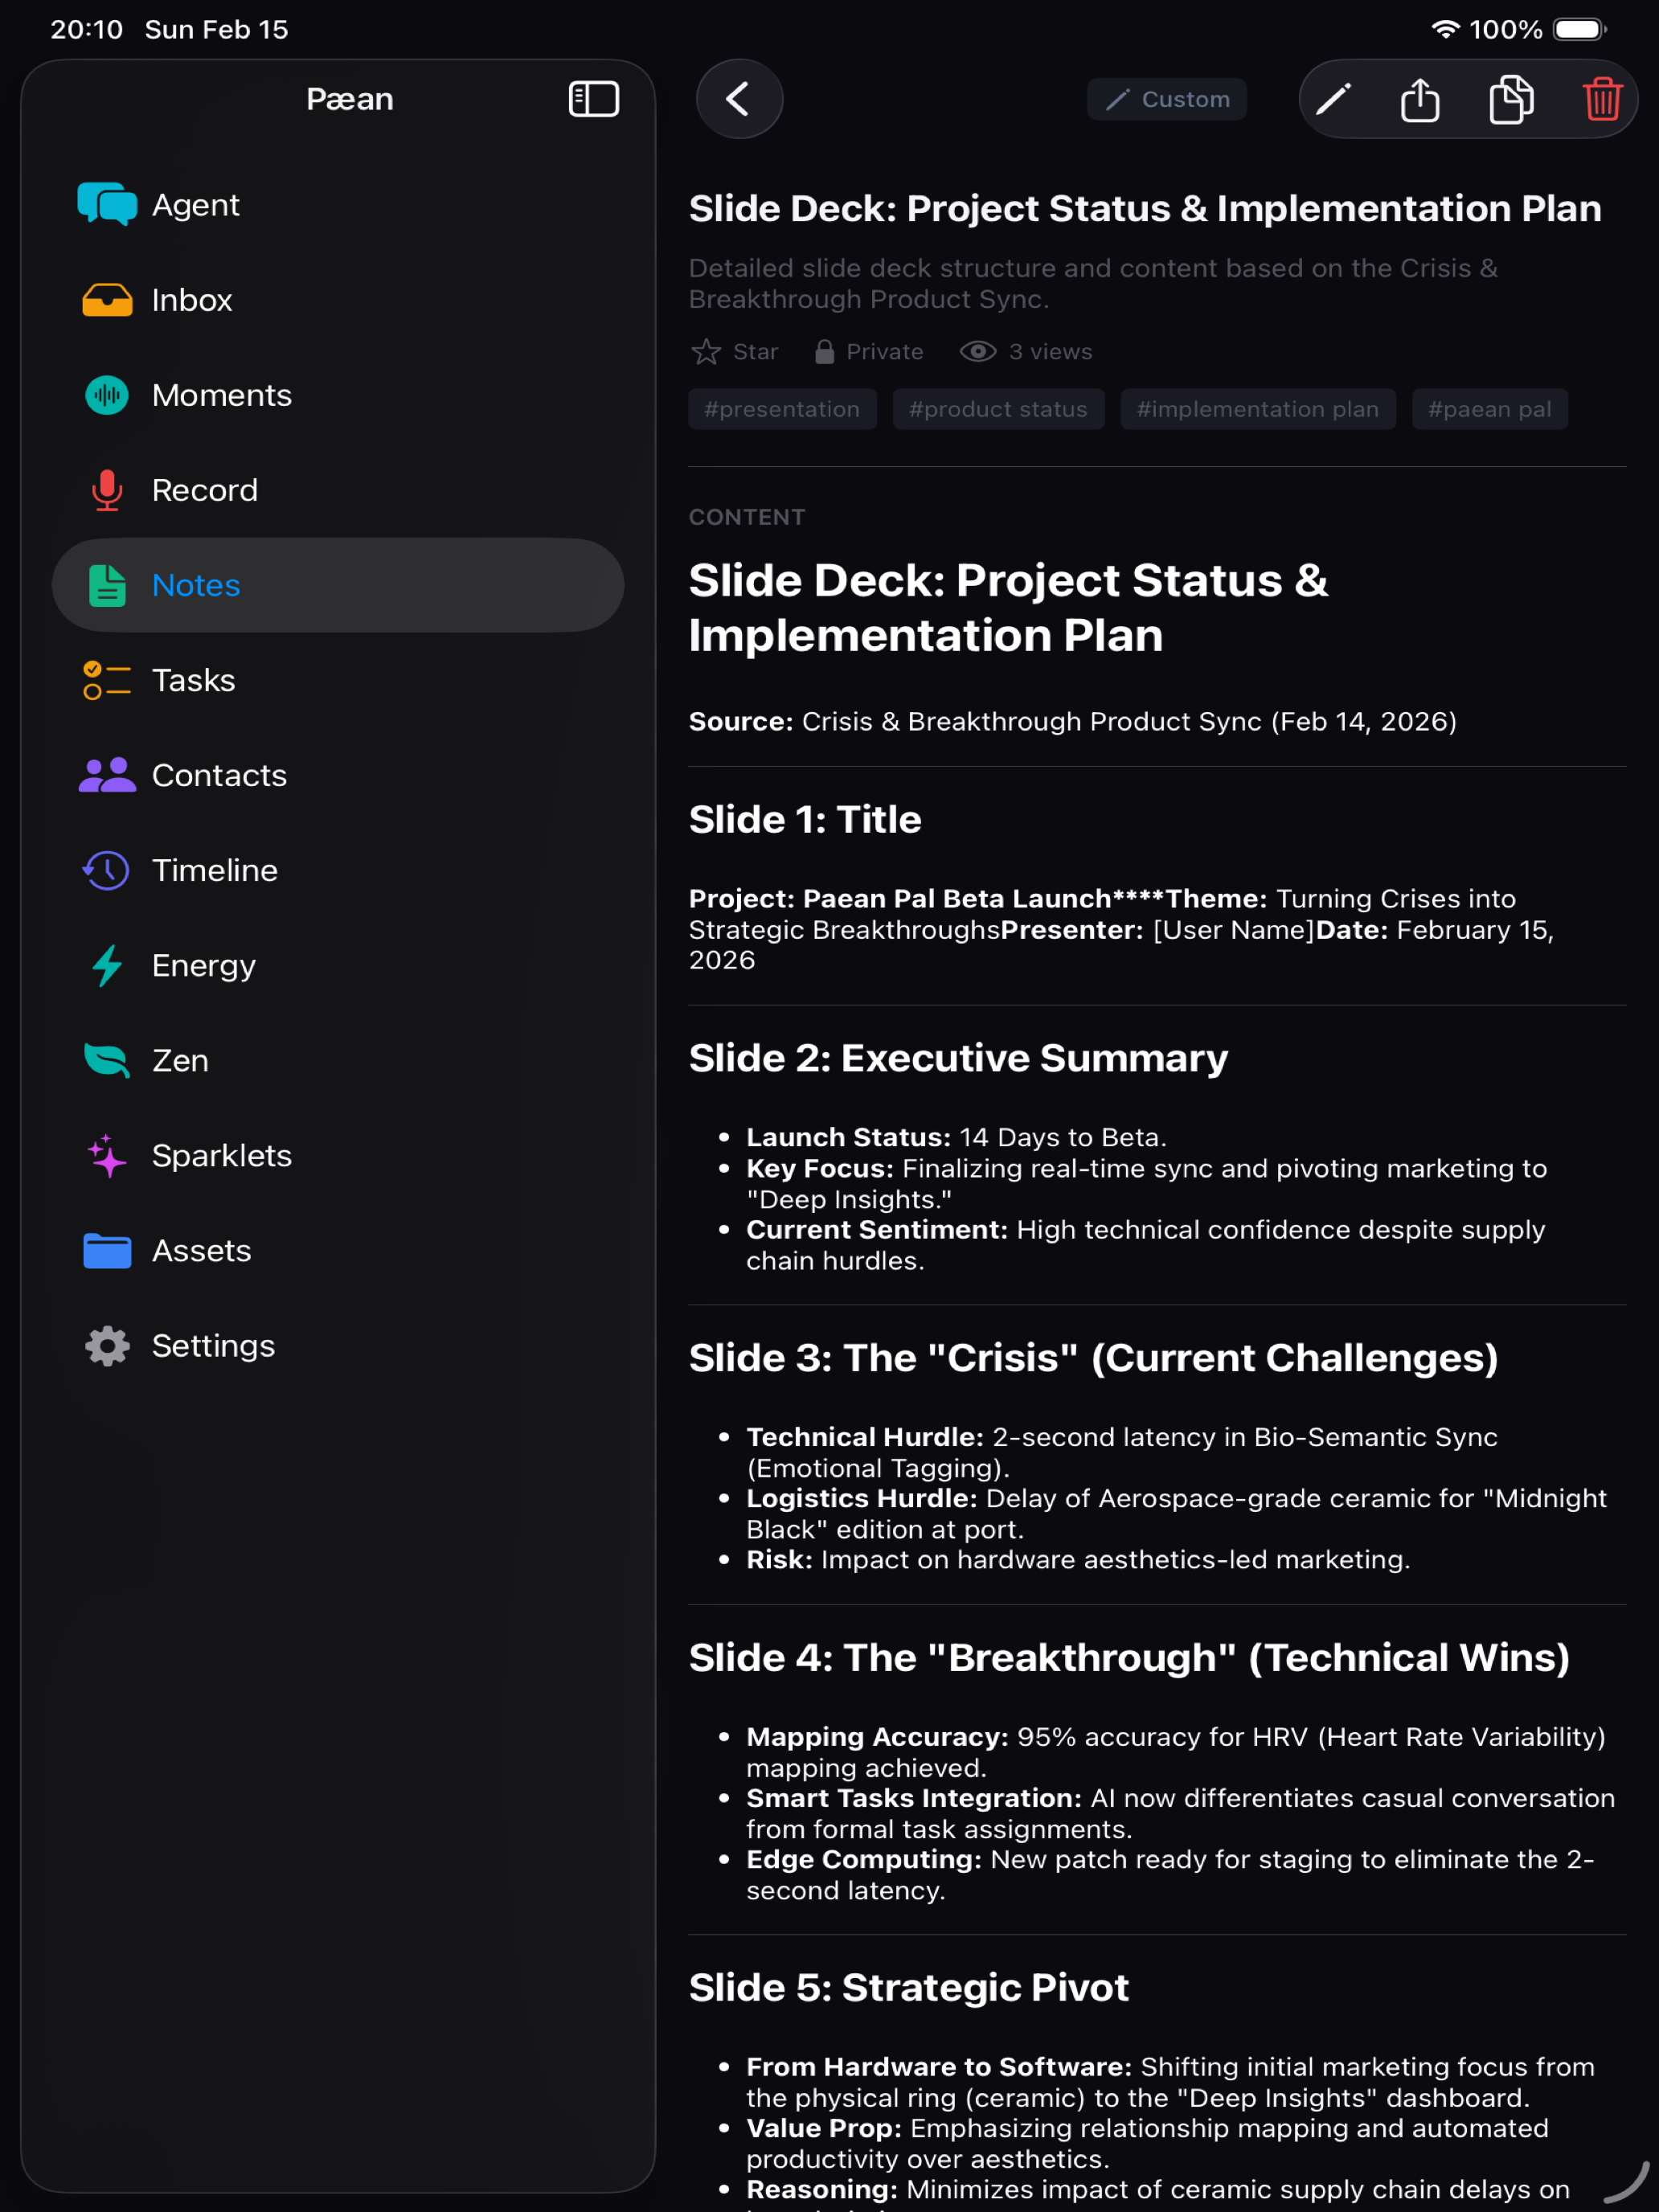Select the Tasks menu item
Screen dimensions: 1659x2212
point(338,680)
